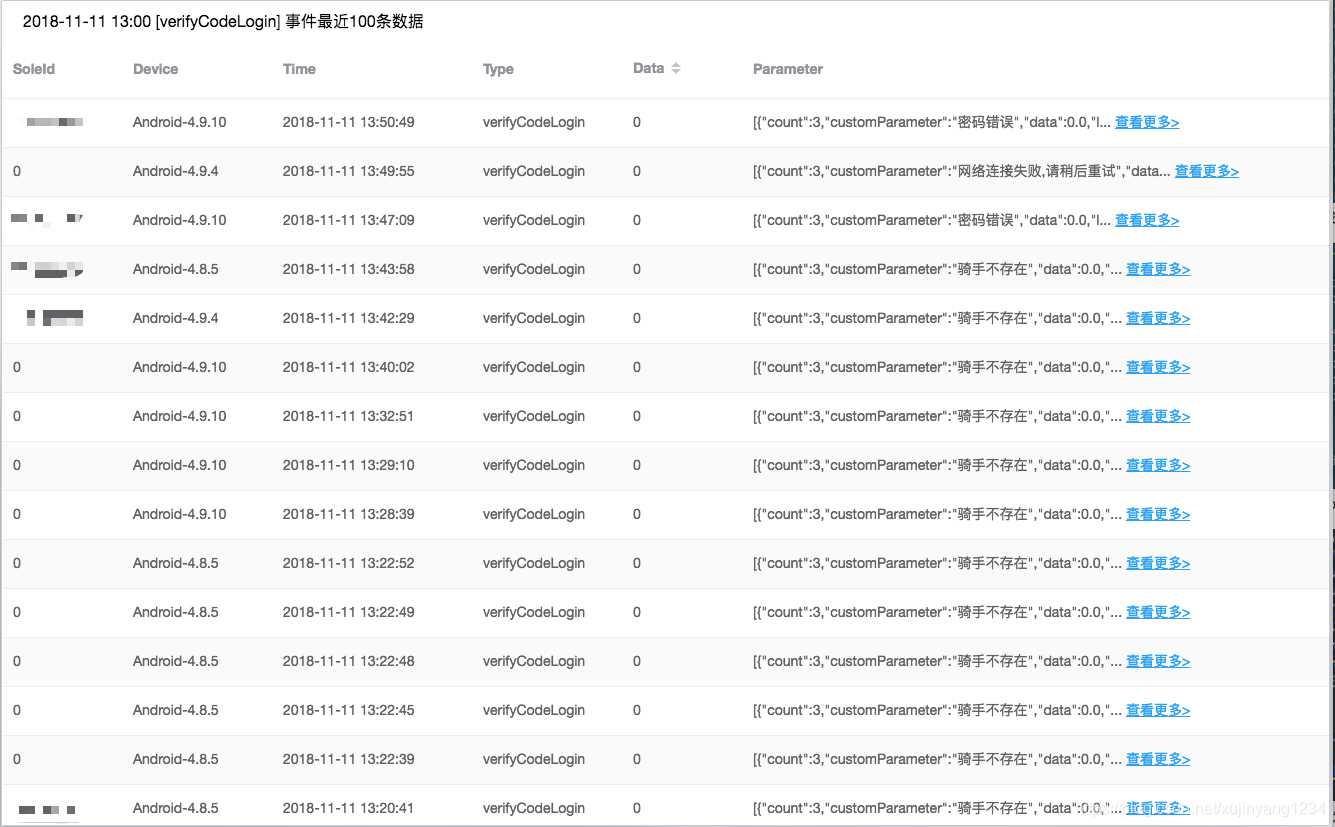1335x827 pixels.
Task: Click Android-4.9.10 in the 13:50:49 row
Action: click(x=180, y=122)
